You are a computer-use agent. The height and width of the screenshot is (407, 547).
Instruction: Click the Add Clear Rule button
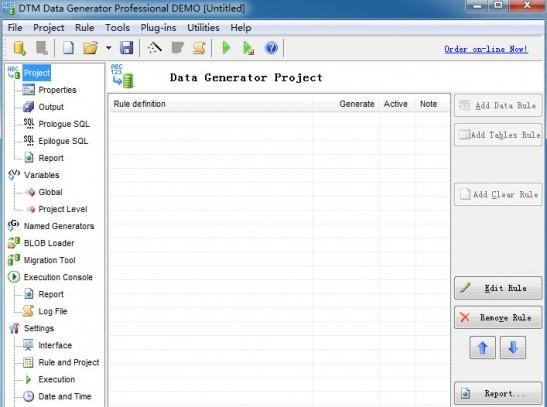(498, 195)
